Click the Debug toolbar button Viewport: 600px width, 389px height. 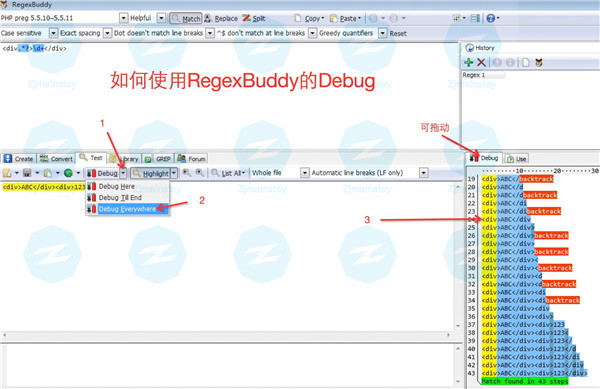pyautogui.click(x=102, y=173)
